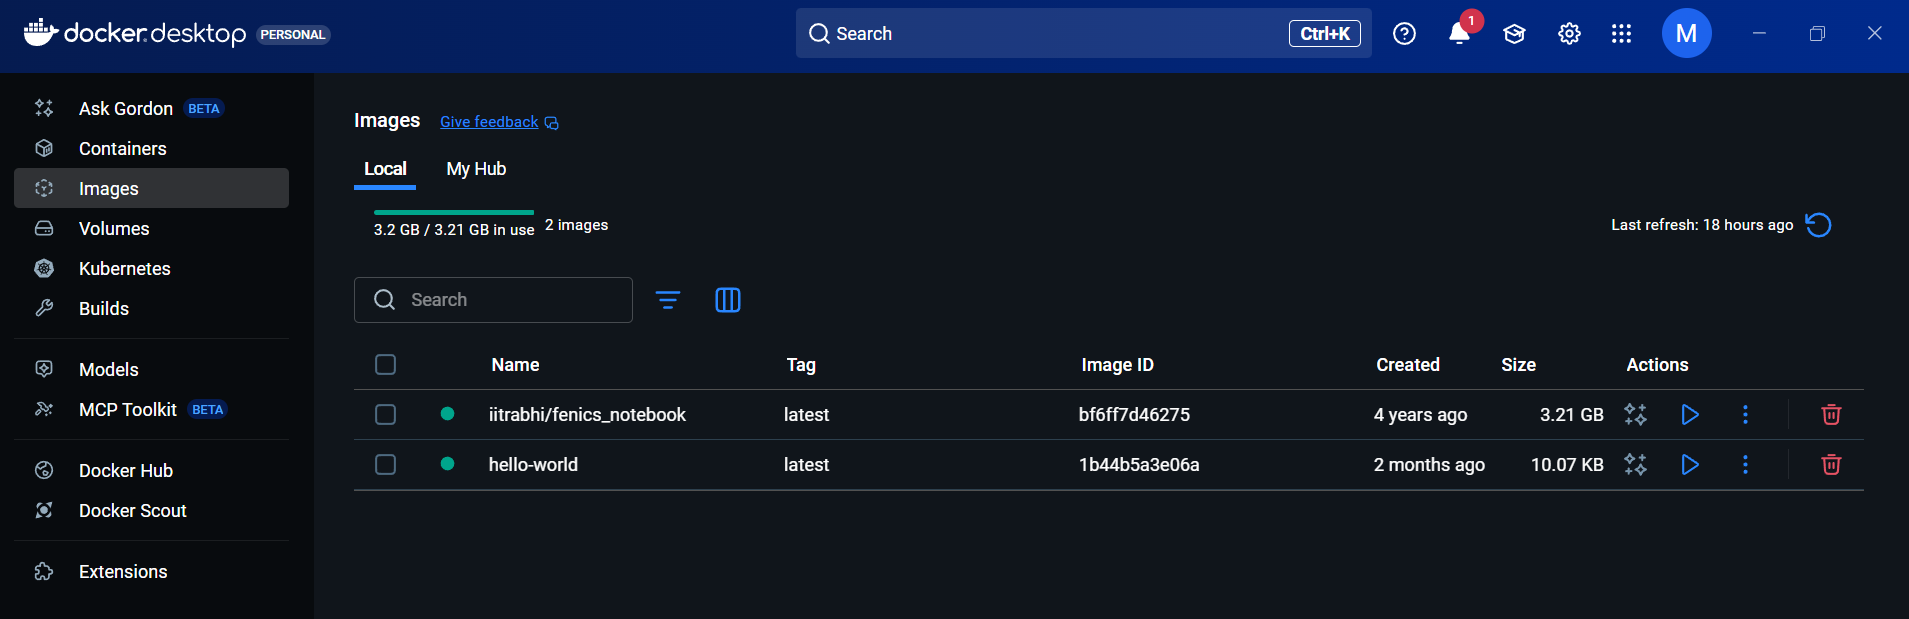Select Images in the sidebar
This screenshot has height=619, width=1909.
(151, 188)
